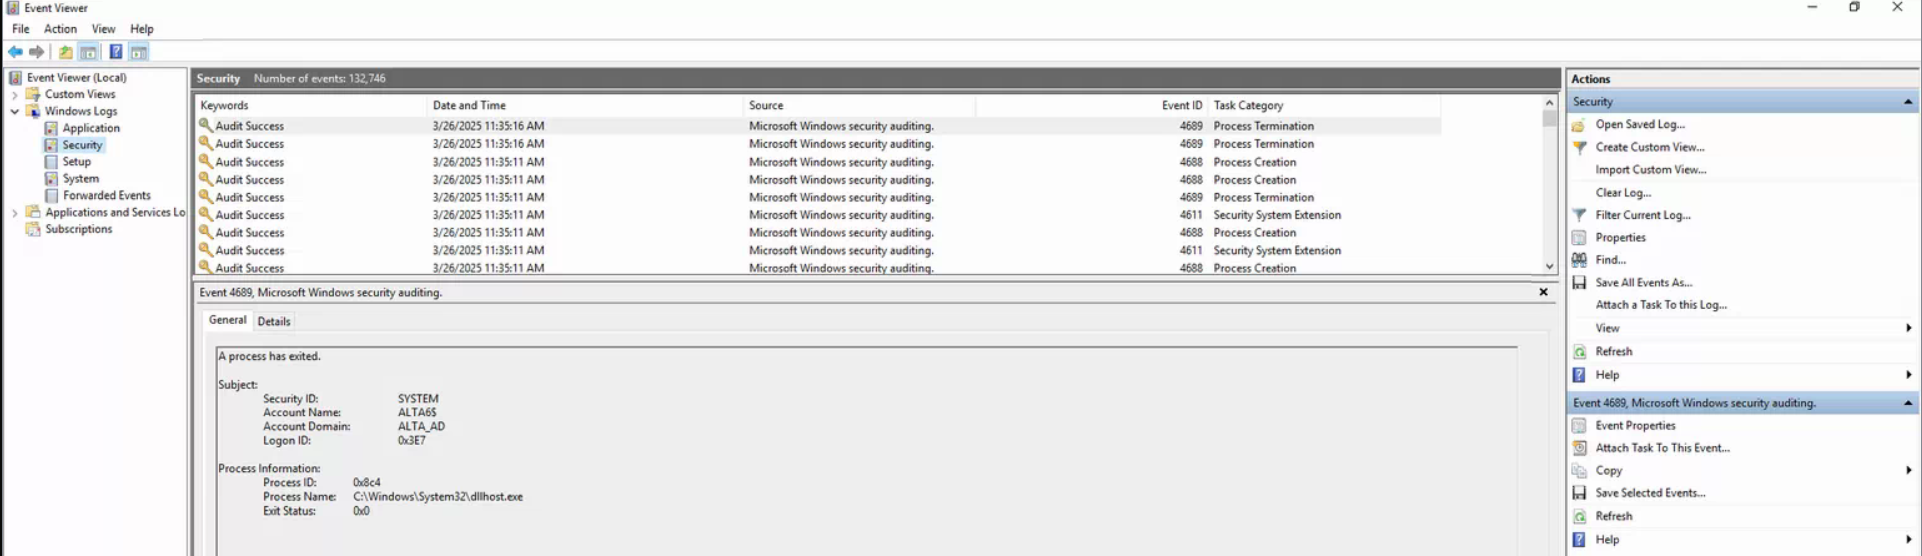Screen dimensions: 1922x556
Task: Click Windows Logs folder icon in tree
Action: (x=33, y=111)
